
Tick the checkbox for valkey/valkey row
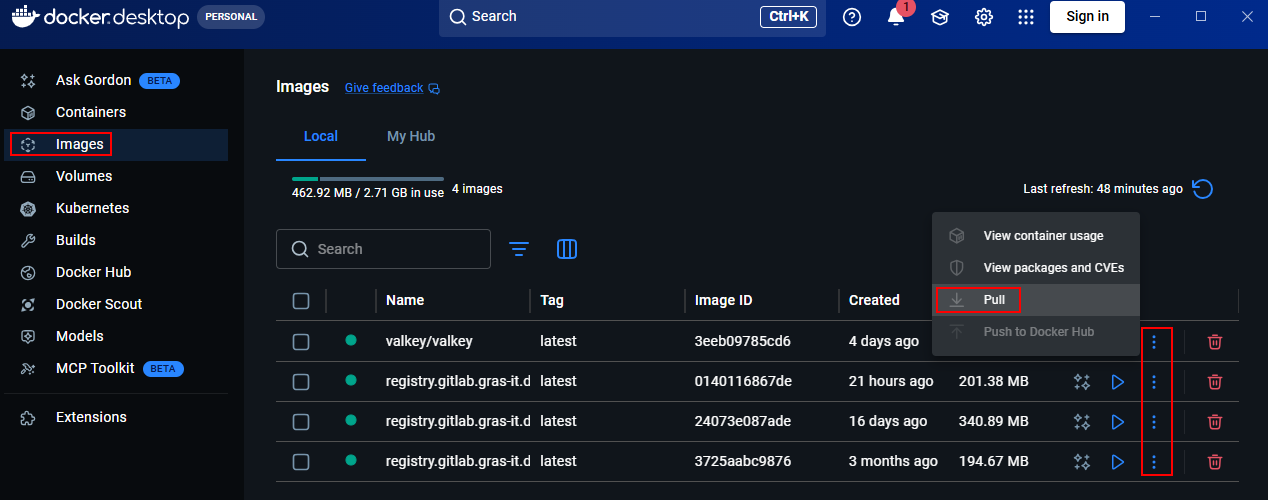[301, 342]
